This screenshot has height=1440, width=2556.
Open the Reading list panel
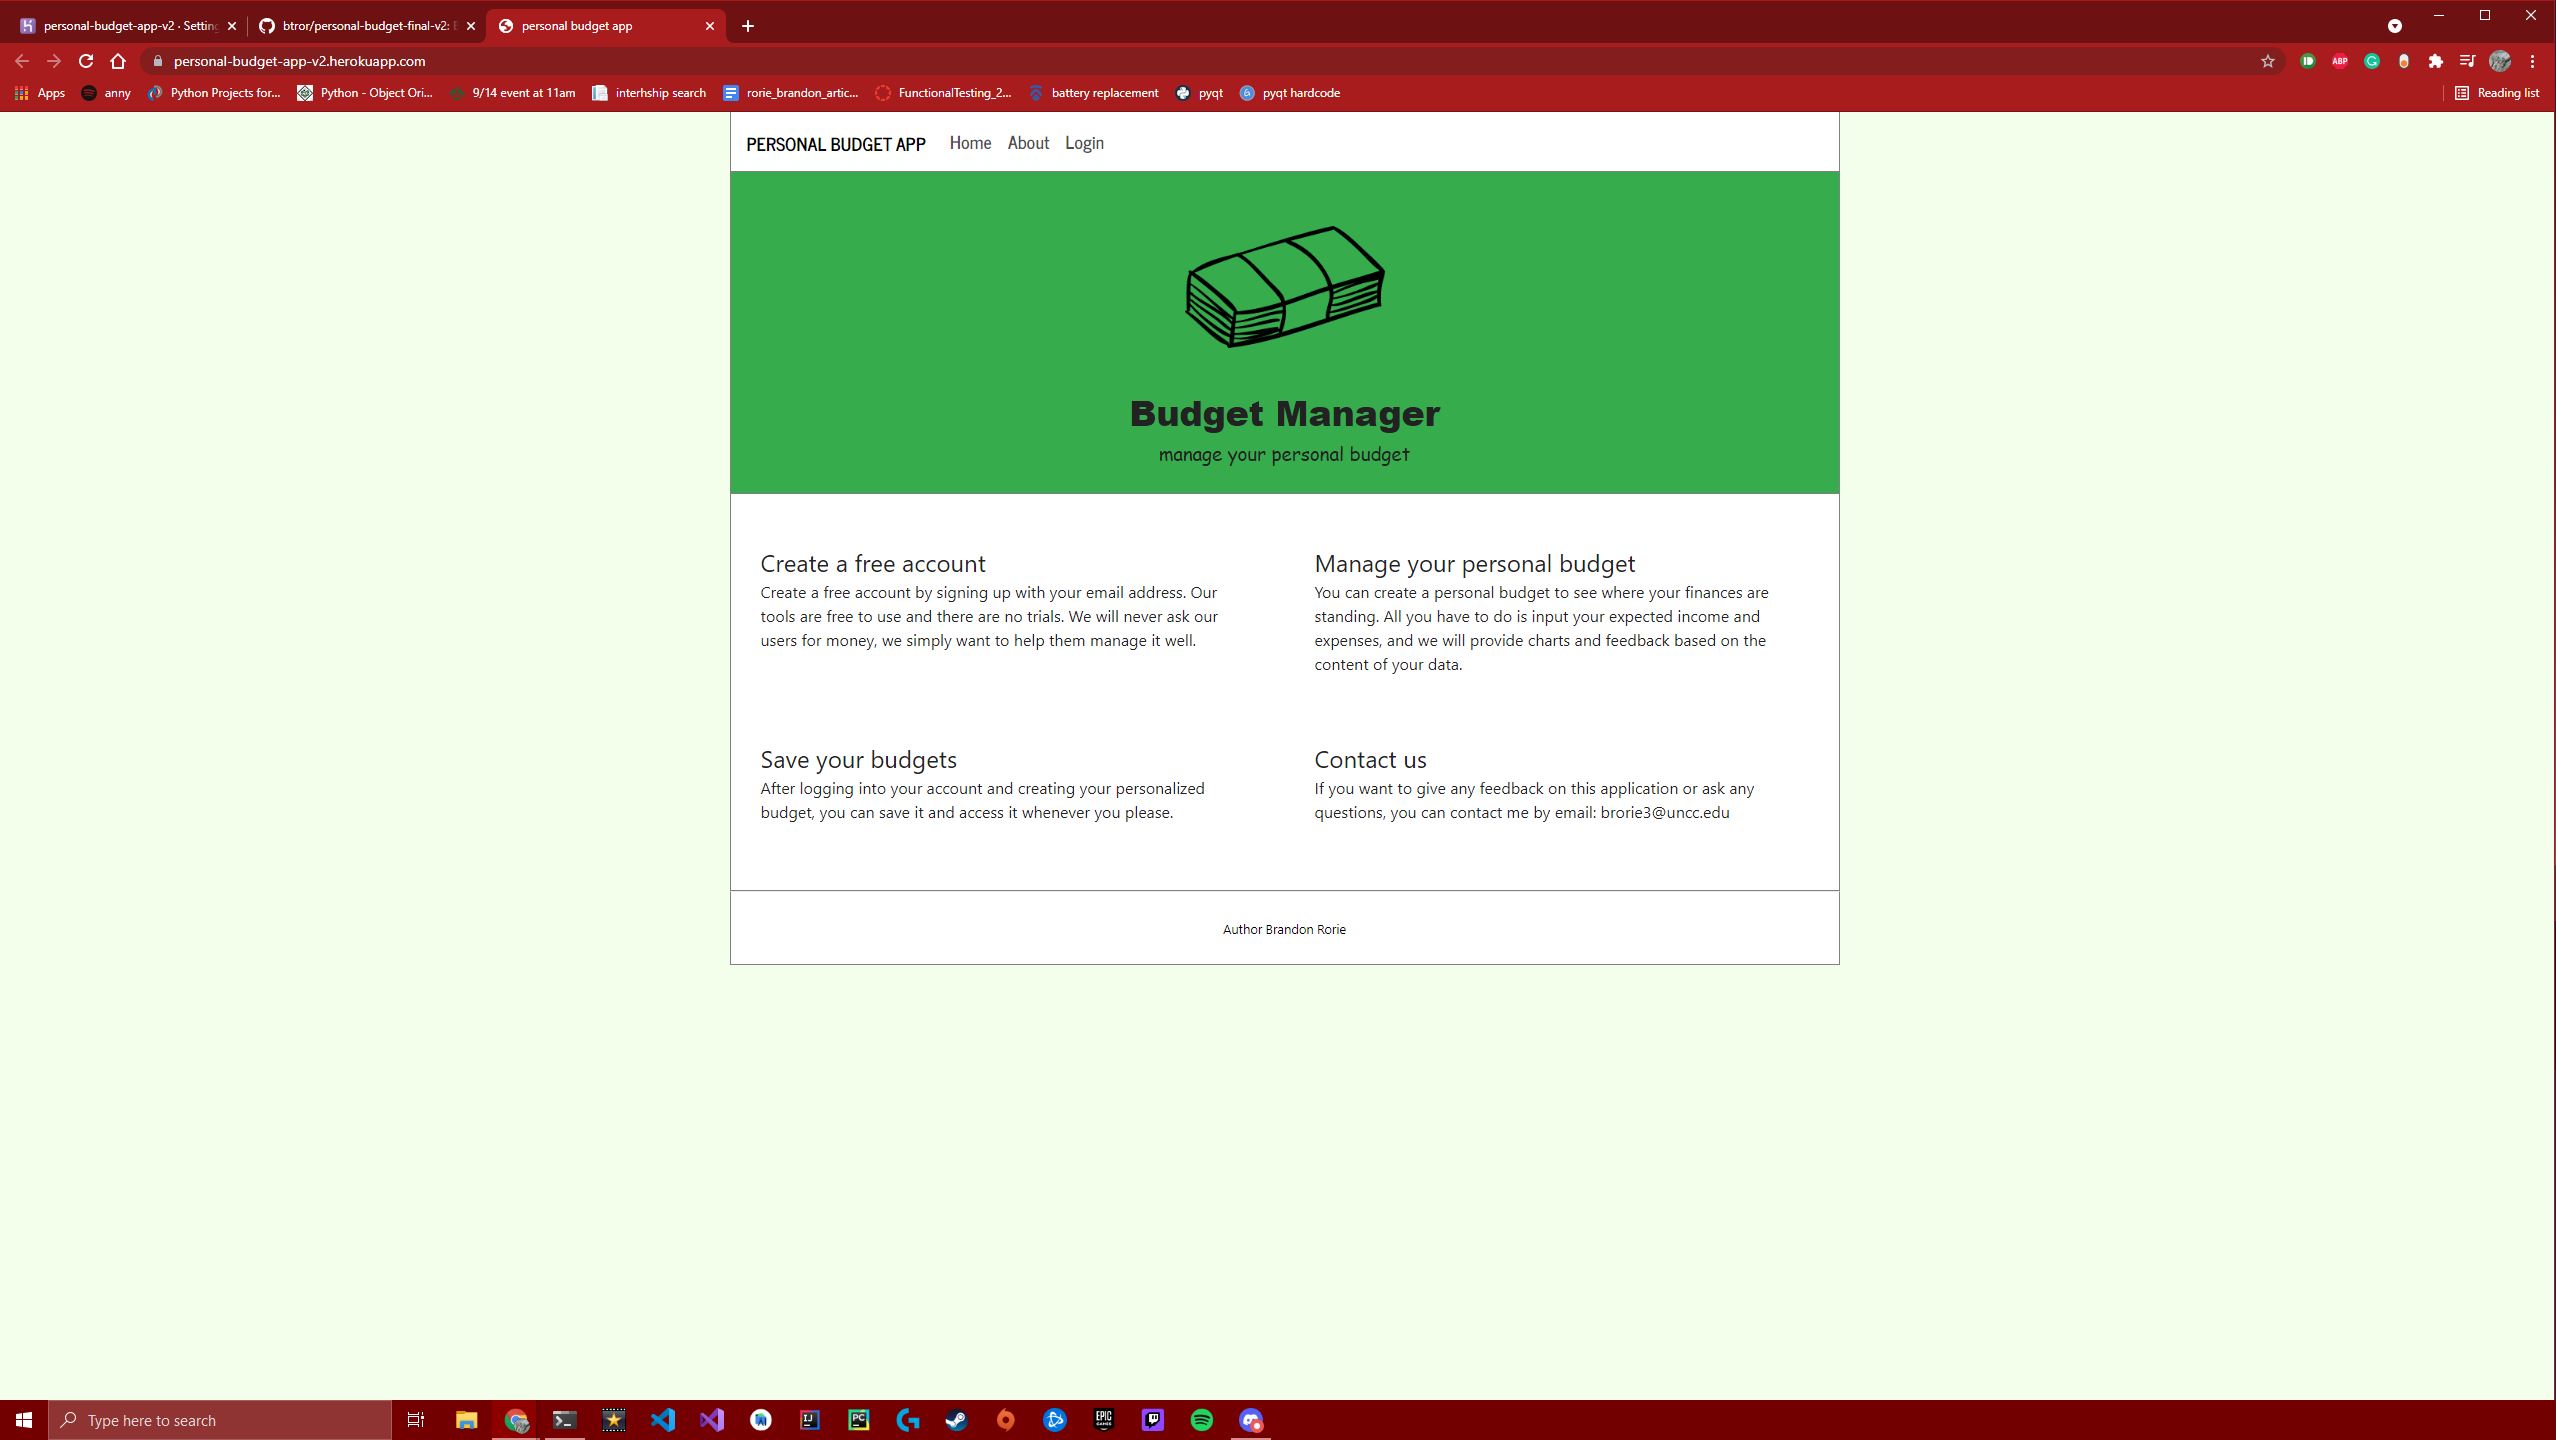[2497, 93]
